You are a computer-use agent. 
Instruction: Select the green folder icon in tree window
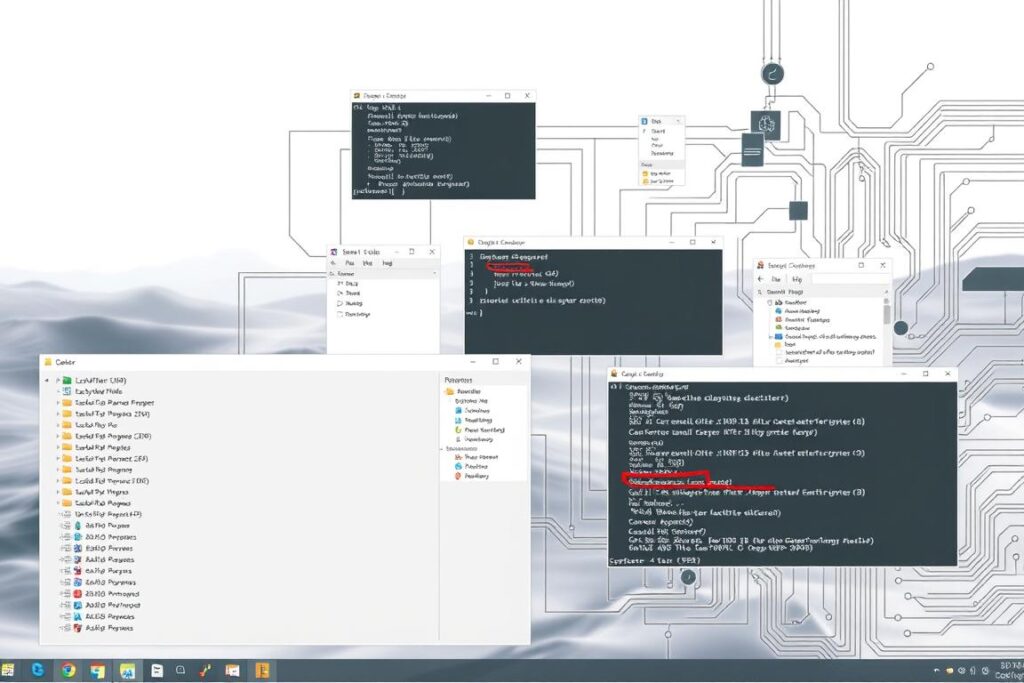click(67, 380)
